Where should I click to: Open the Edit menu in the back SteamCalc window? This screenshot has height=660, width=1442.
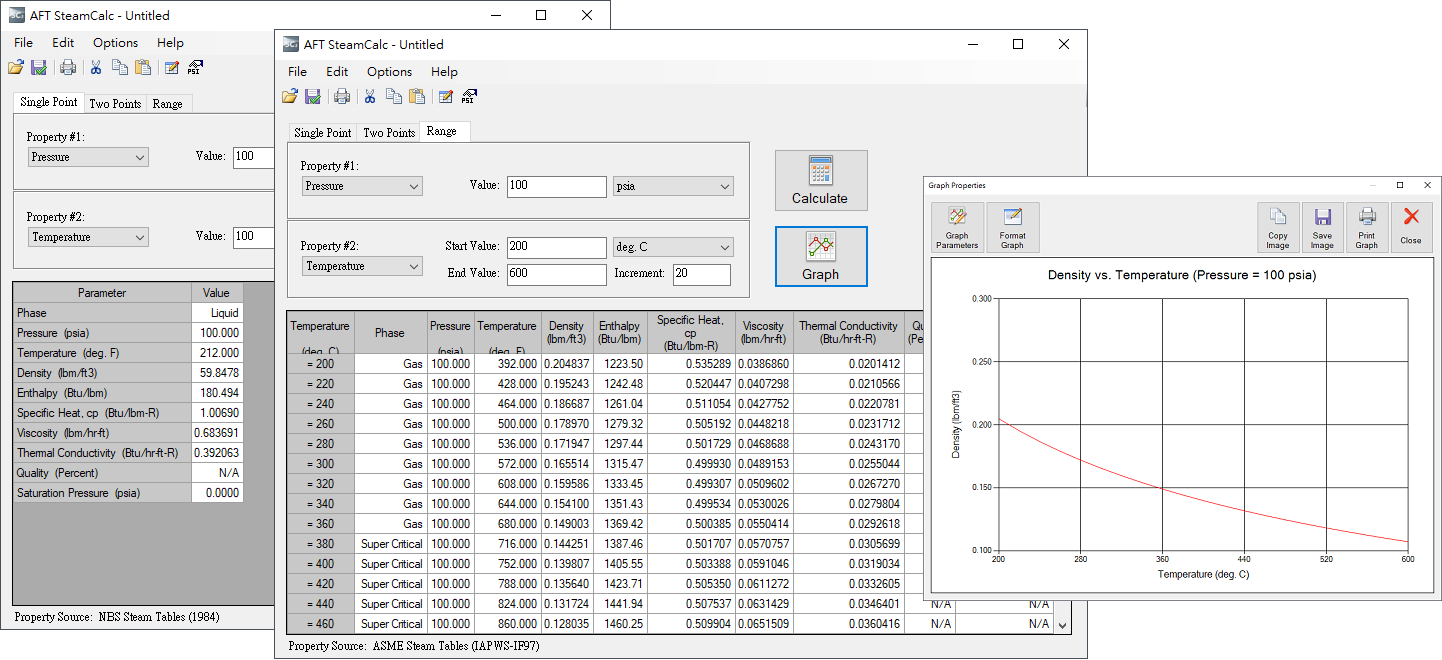click(x=63, y=43)
